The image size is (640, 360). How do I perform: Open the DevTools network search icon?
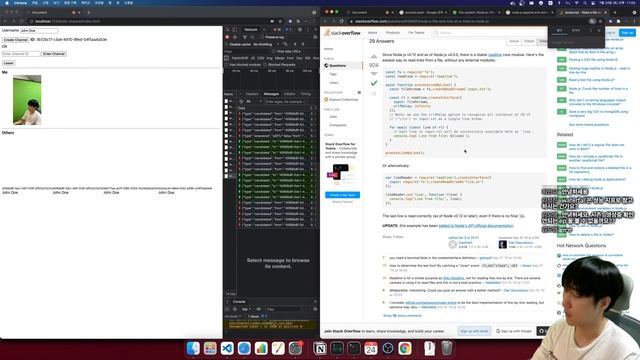click(252, 37)
